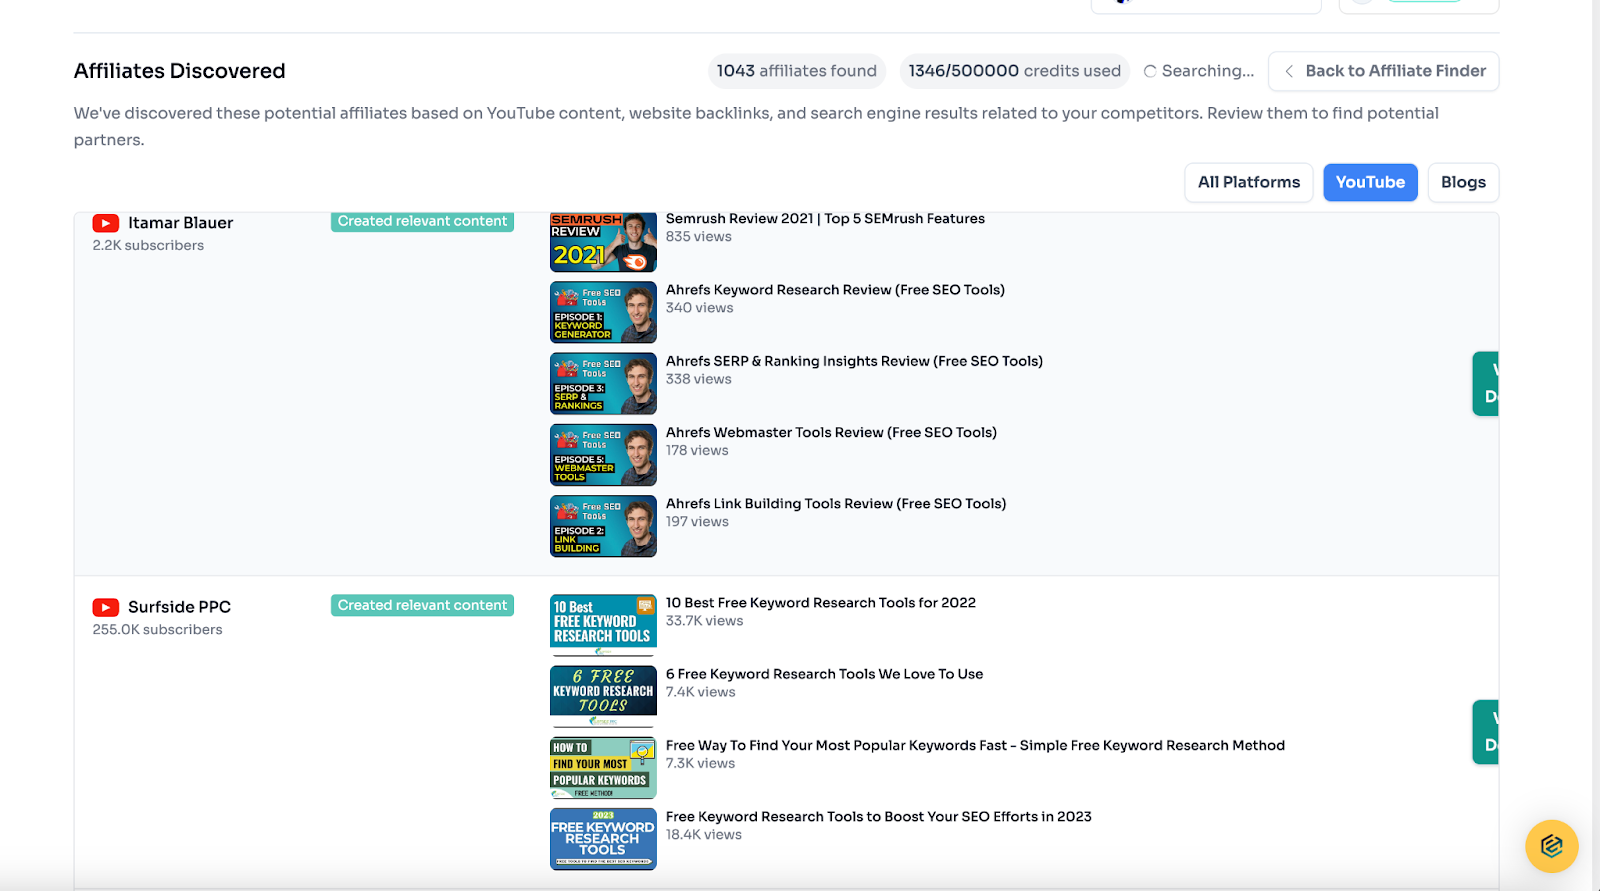Viewport: 1600px width, 891px height.
Task: Click title Semrush Review 2021 Top 5 Features
Action: click(825, 219)
